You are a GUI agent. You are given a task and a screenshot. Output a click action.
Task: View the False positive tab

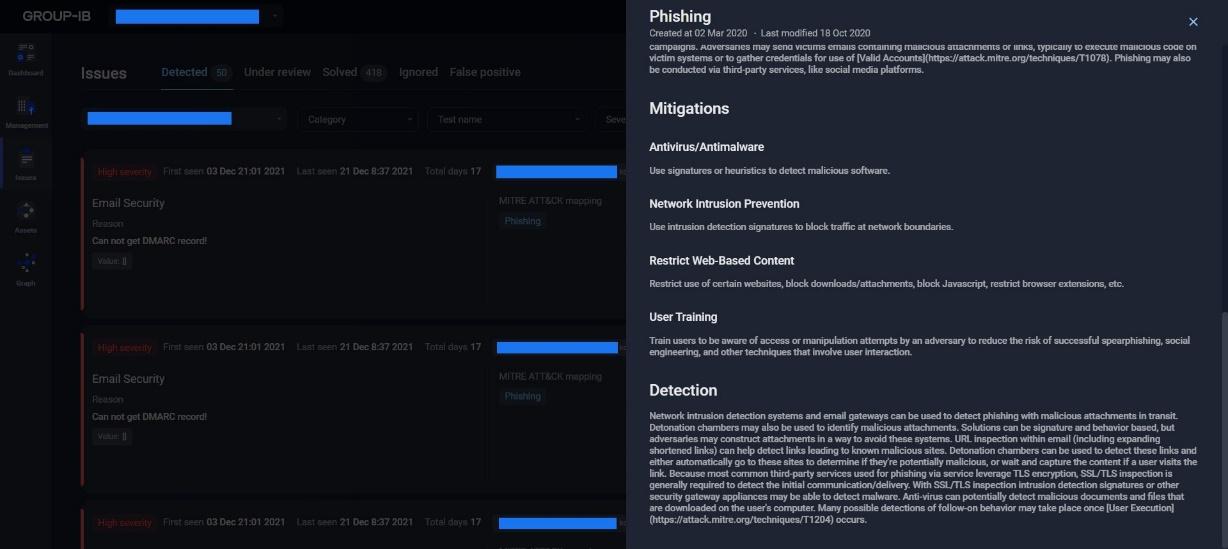tap(485, 72)
